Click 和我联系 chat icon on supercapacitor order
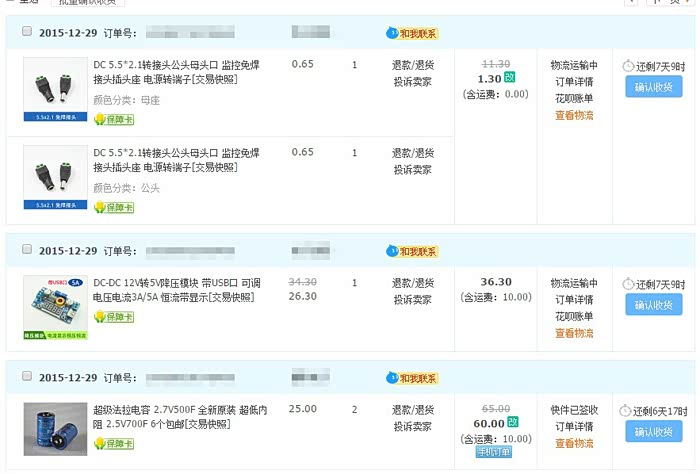The width and height of the screenshot is (700, 474). [x=412, y=379]
